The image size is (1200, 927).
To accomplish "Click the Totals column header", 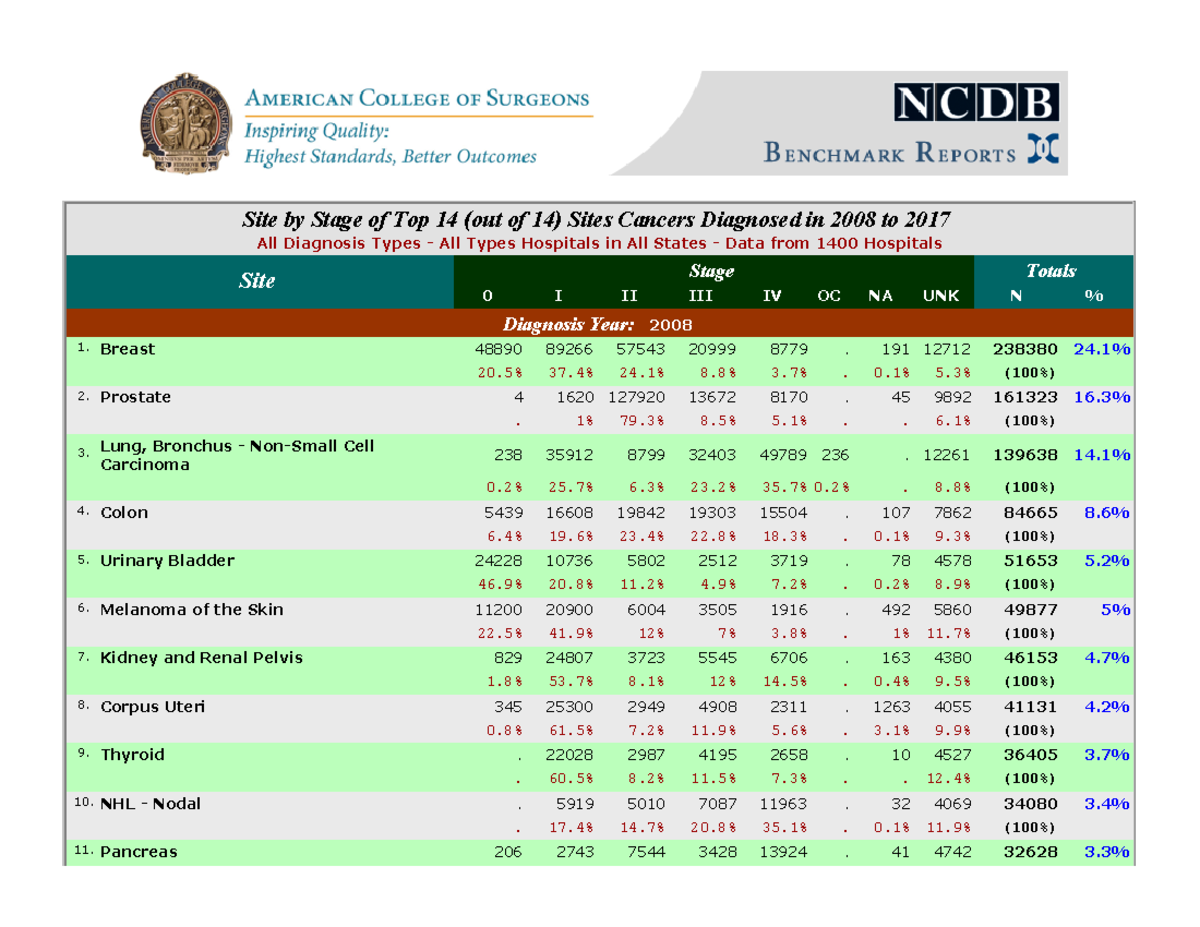I will click(1051, 271).
